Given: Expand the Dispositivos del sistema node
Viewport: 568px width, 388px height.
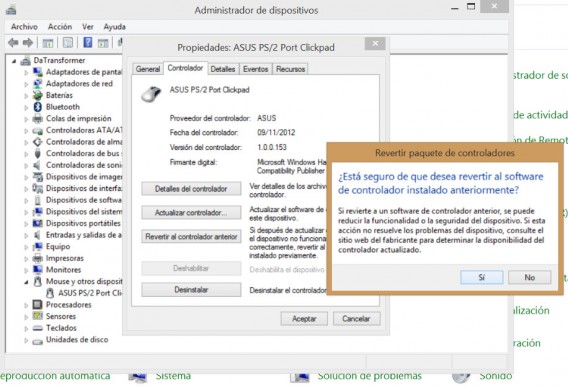Looking at the screenshot, I should pyautogui.click(x=26, y=212).
